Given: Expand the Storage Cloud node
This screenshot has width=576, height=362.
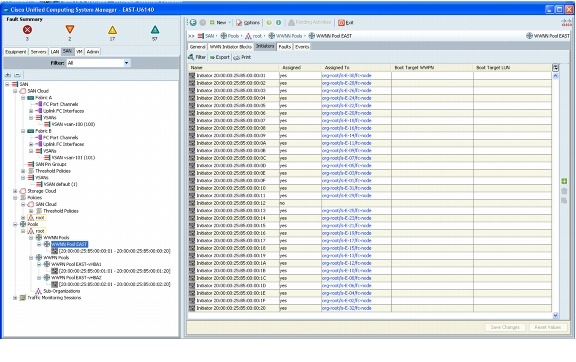Looking at the screenshot, I should coord(15,191).
